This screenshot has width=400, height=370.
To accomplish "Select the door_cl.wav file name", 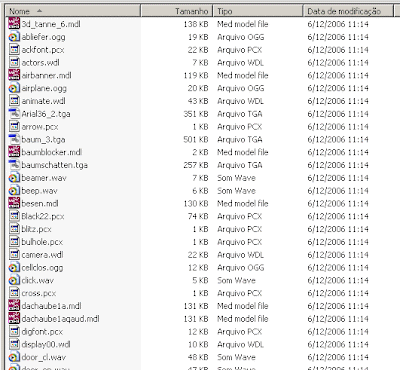I will pos(44,357).
